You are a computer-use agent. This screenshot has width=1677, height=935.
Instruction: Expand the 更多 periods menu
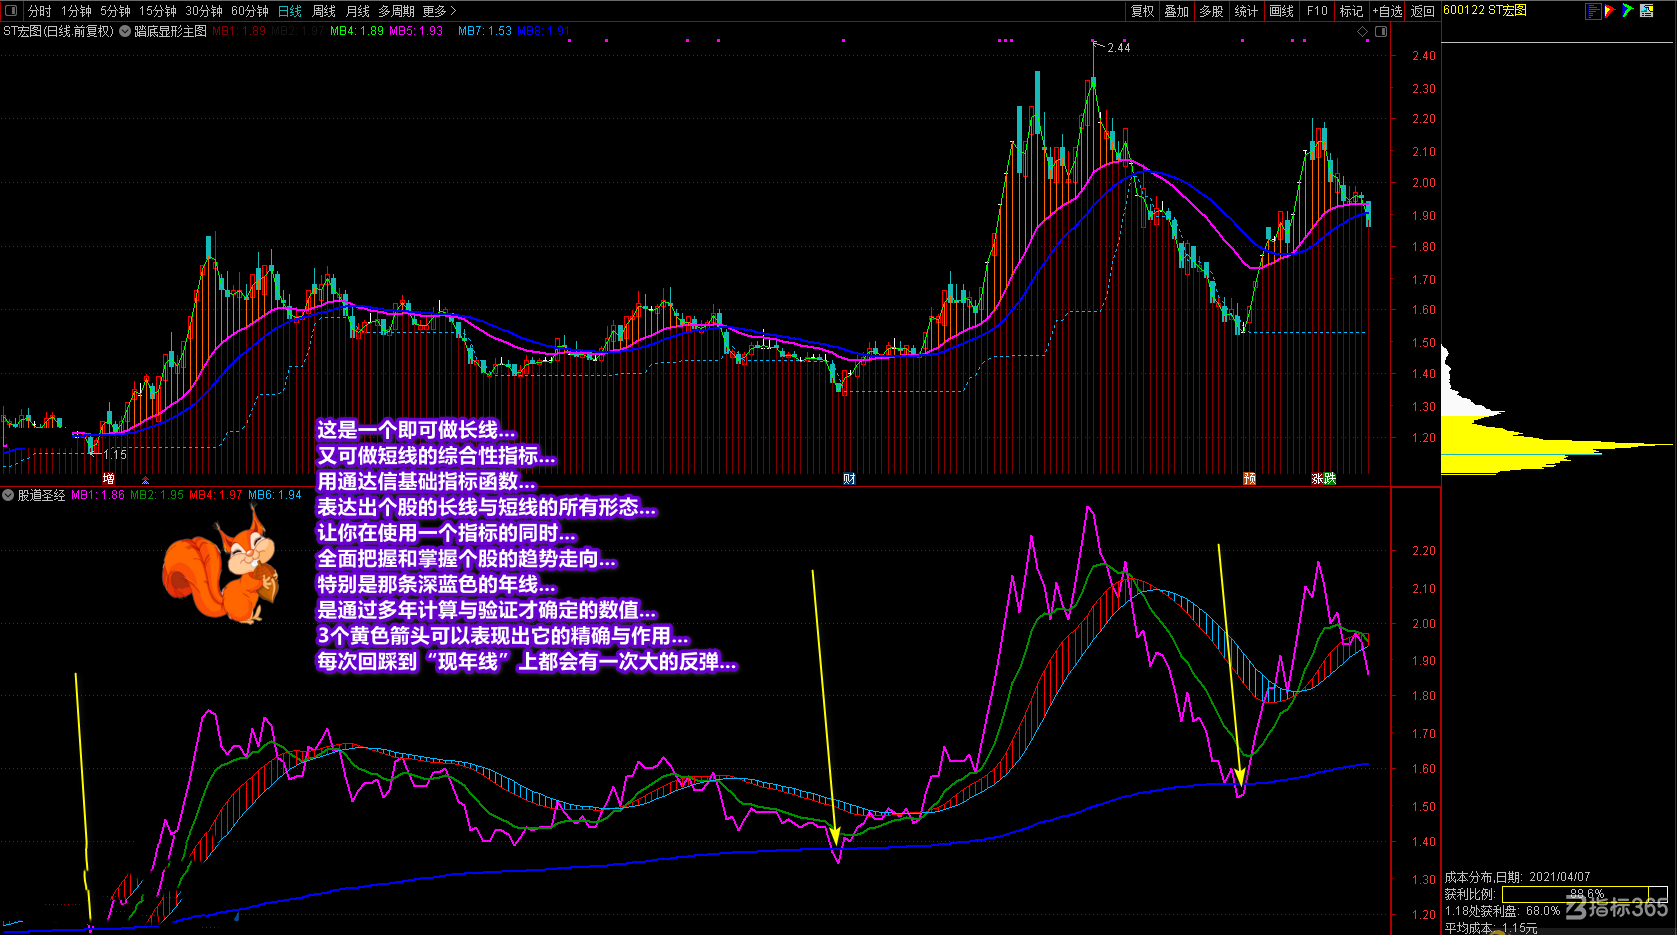coord(439,11)
